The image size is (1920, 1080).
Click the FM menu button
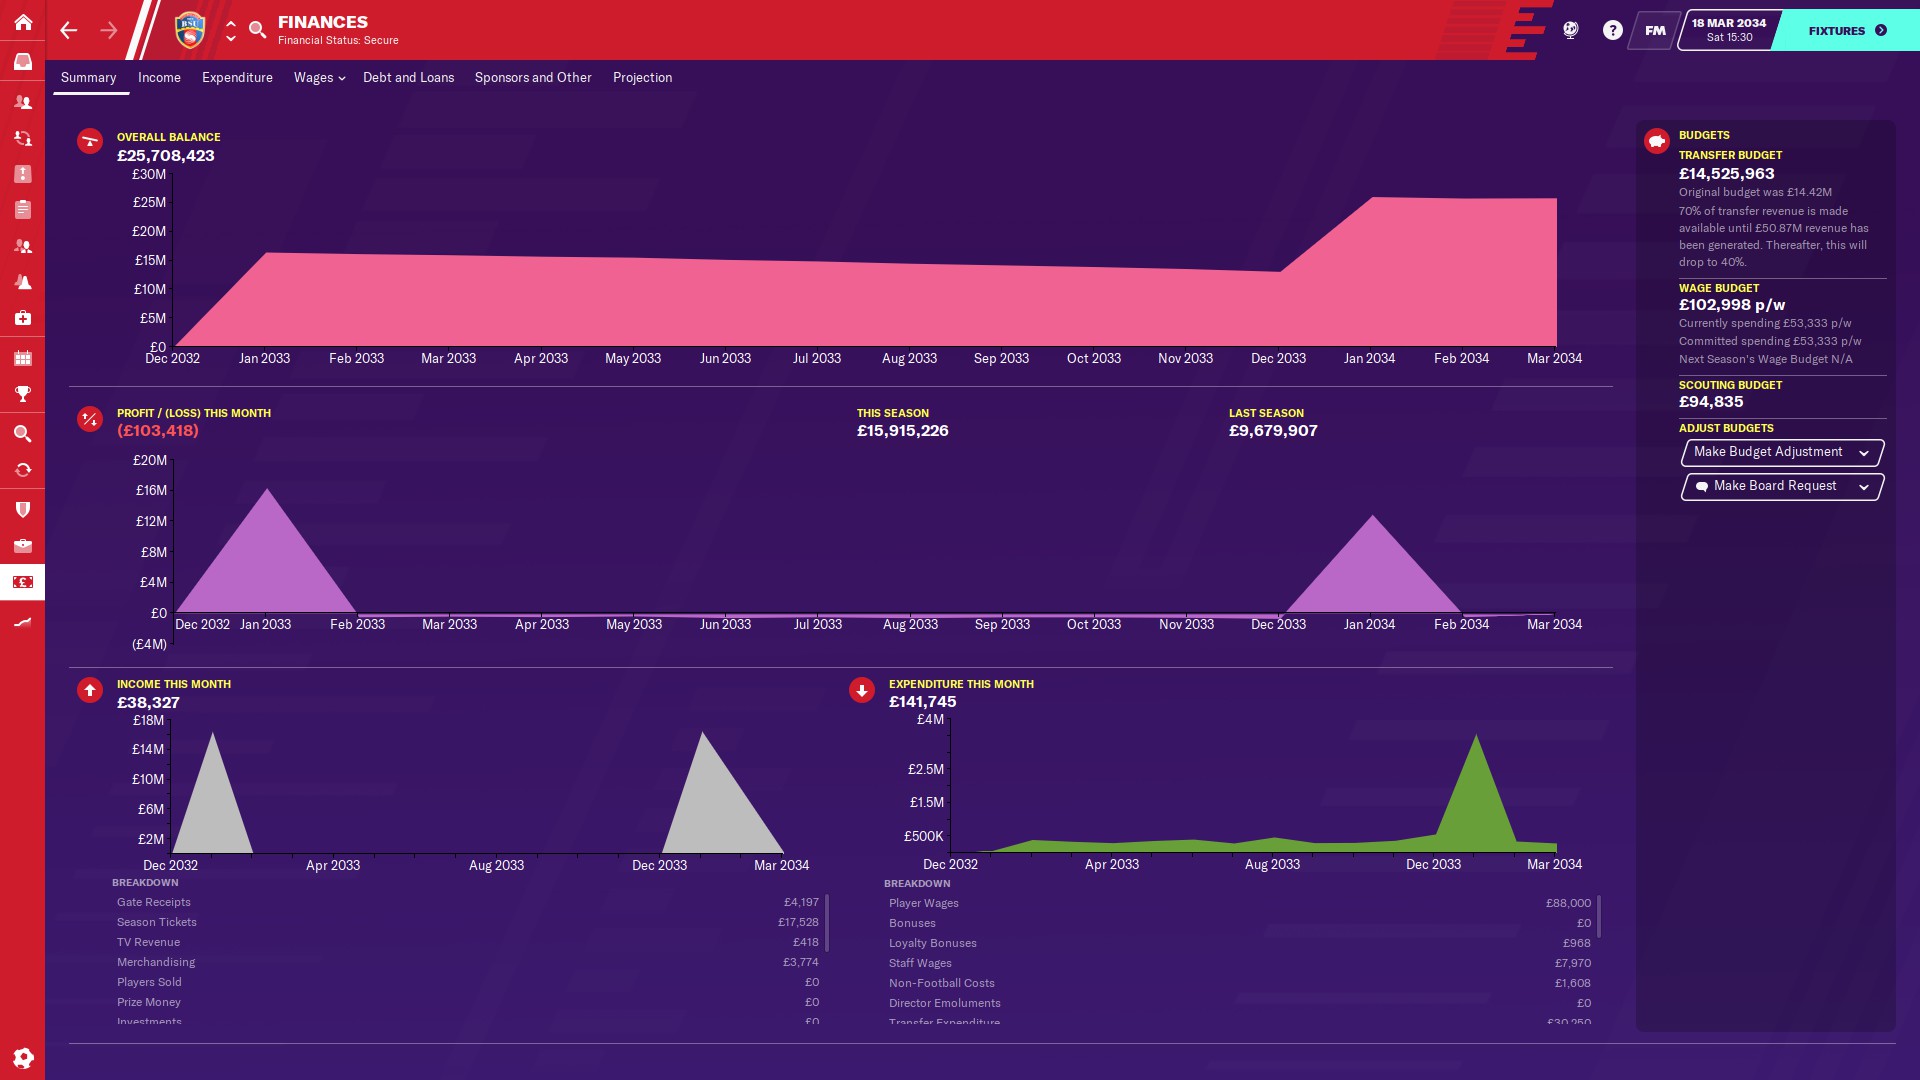point(1655,30)
